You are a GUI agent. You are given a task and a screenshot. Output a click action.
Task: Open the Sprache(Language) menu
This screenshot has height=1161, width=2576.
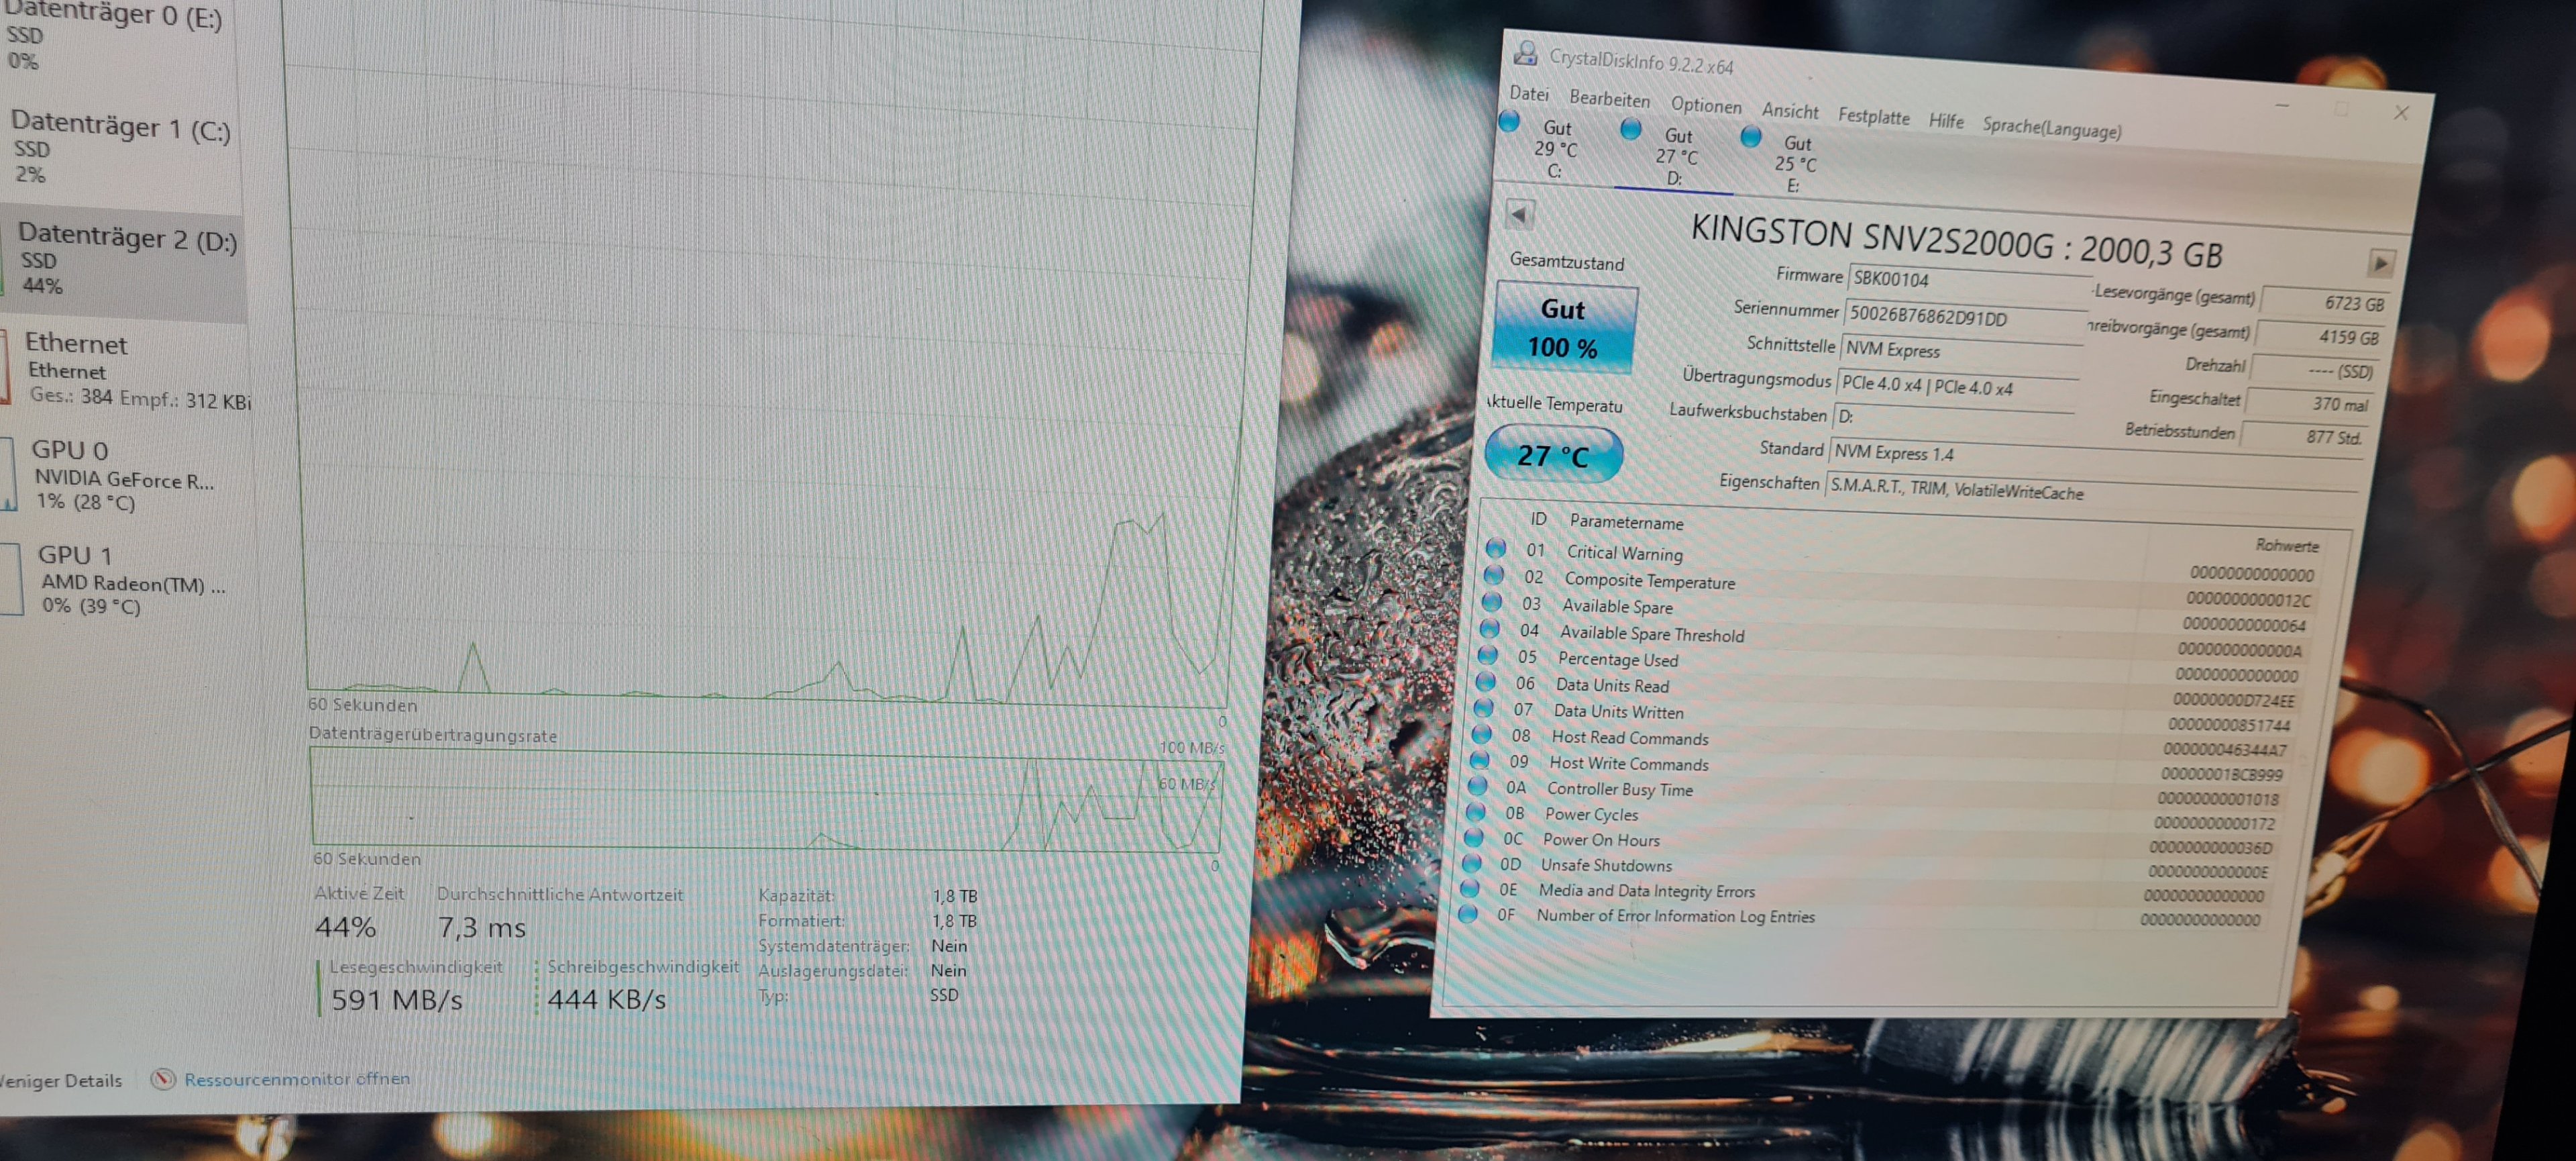(x=2051, y=128)
